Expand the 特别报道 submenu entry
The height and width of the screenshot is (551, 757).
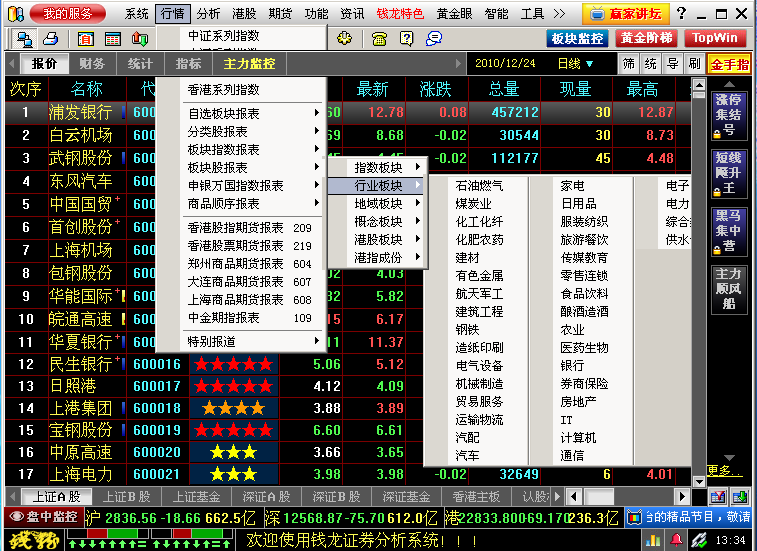253,341
